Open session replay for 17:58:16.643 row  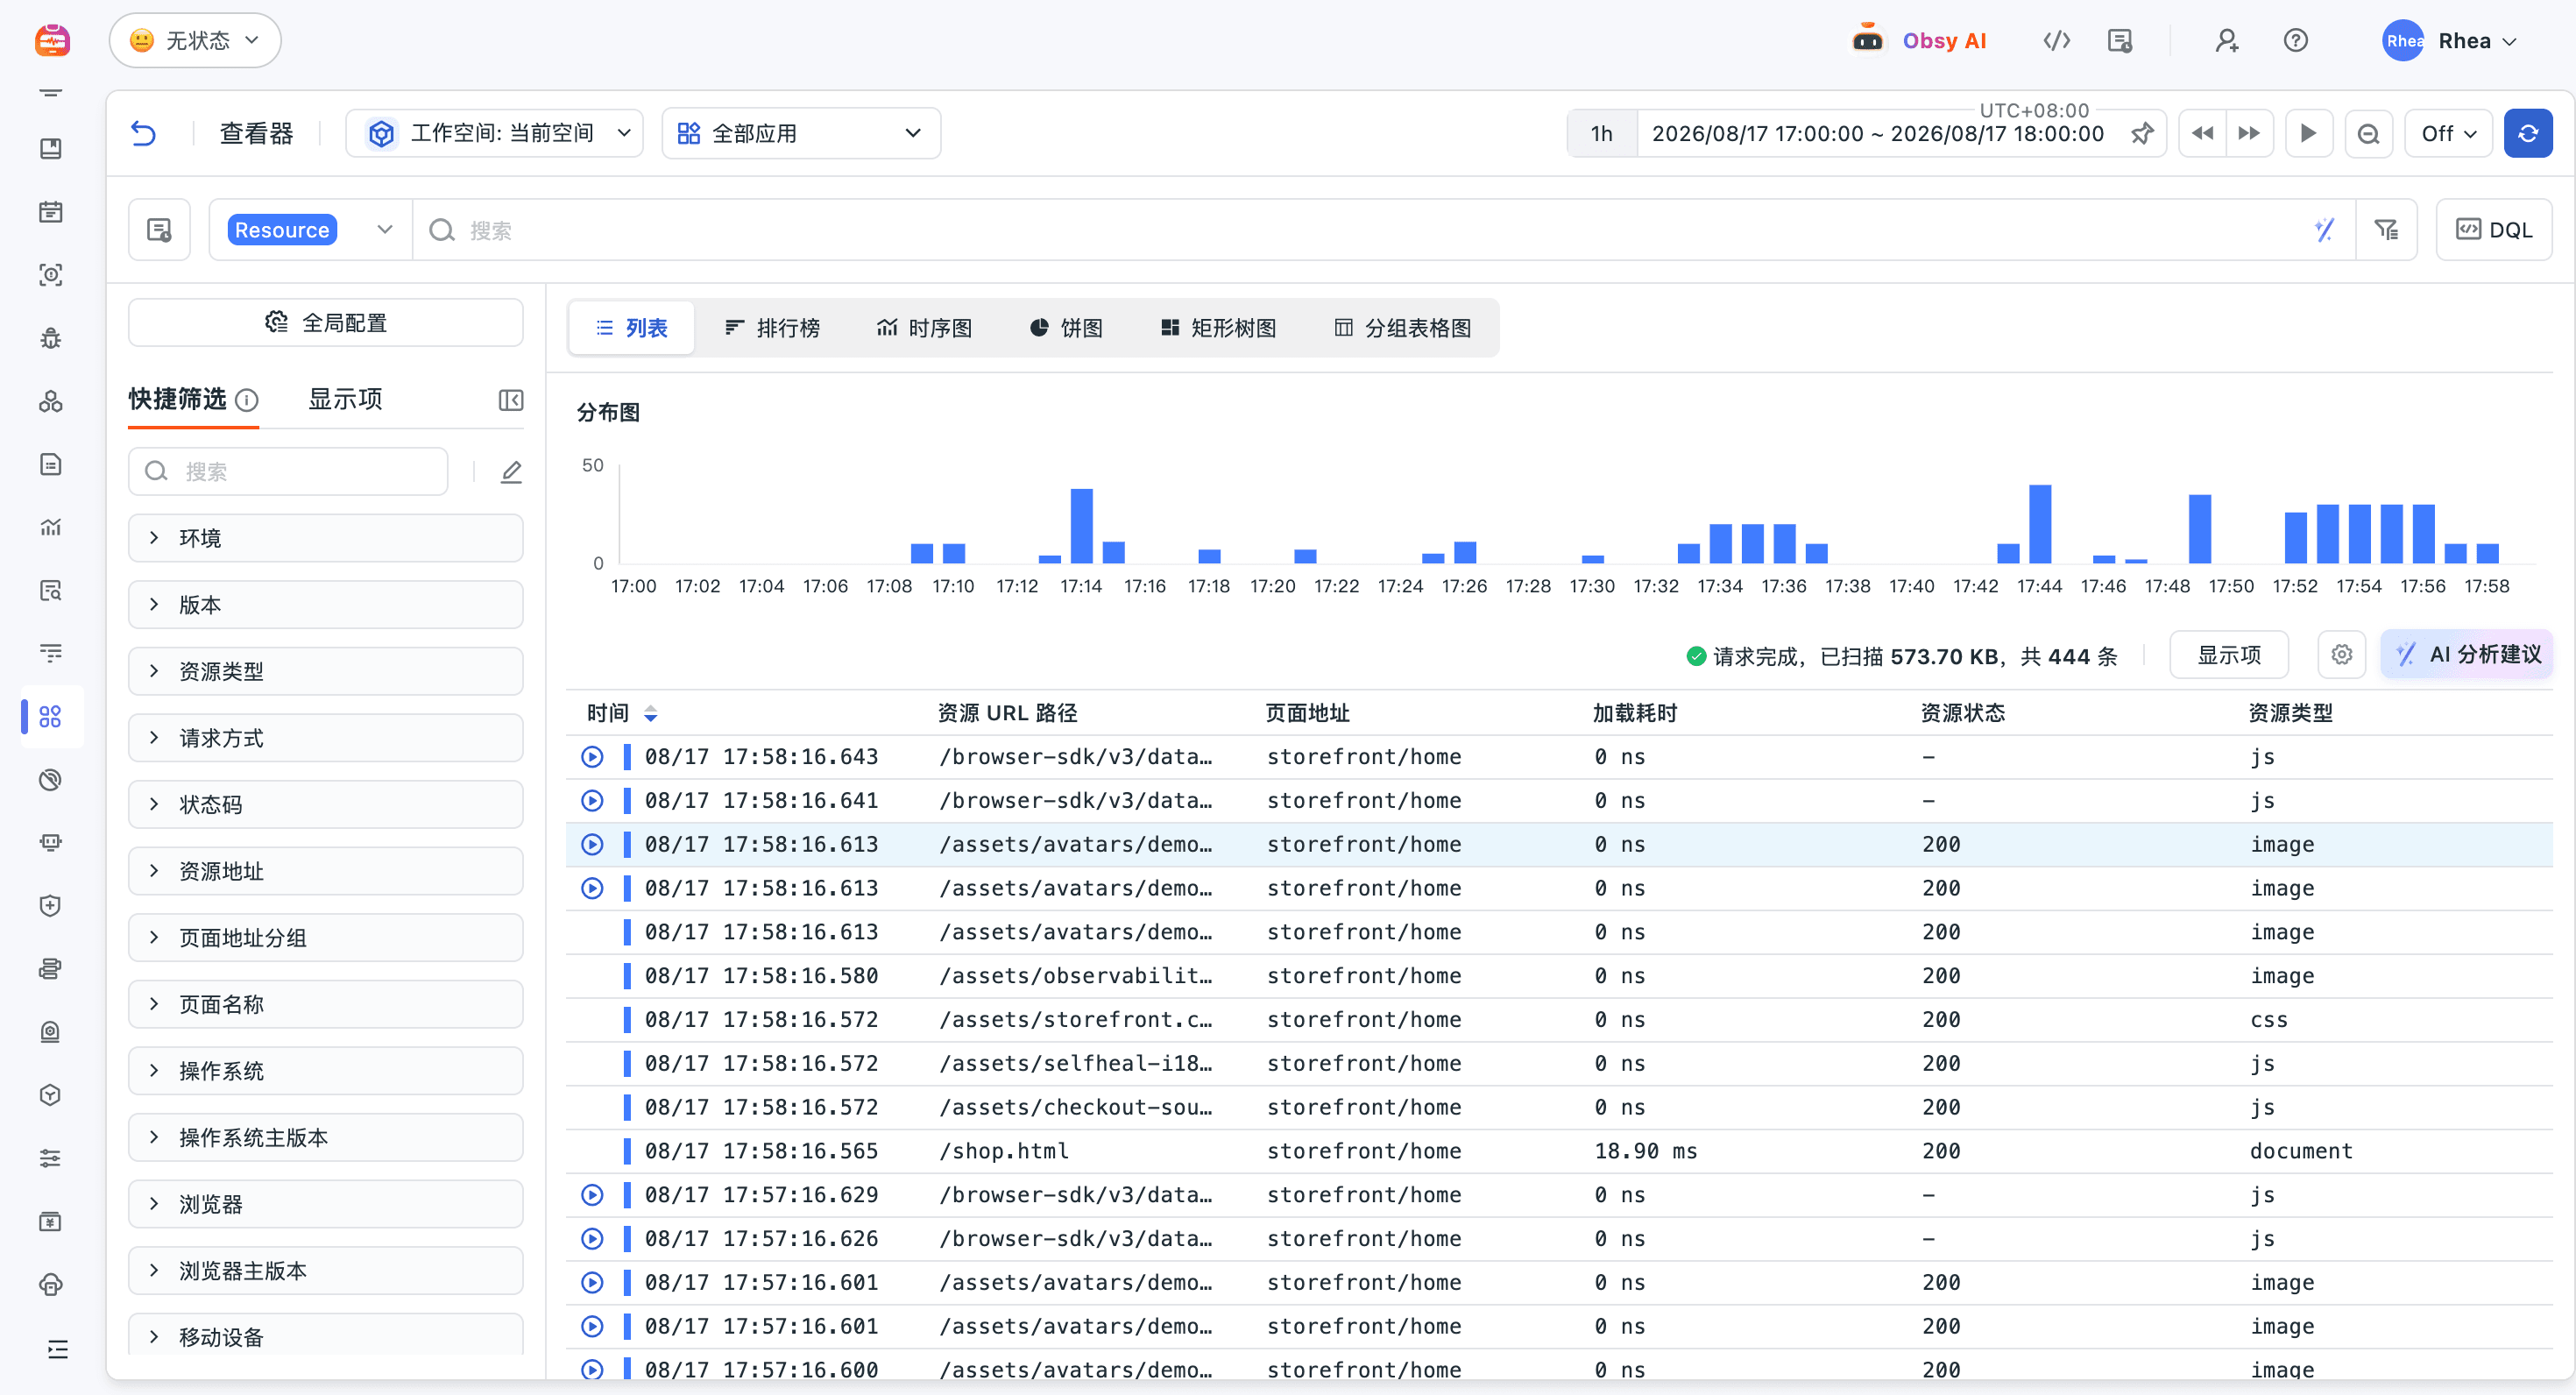tap(592, 757)
